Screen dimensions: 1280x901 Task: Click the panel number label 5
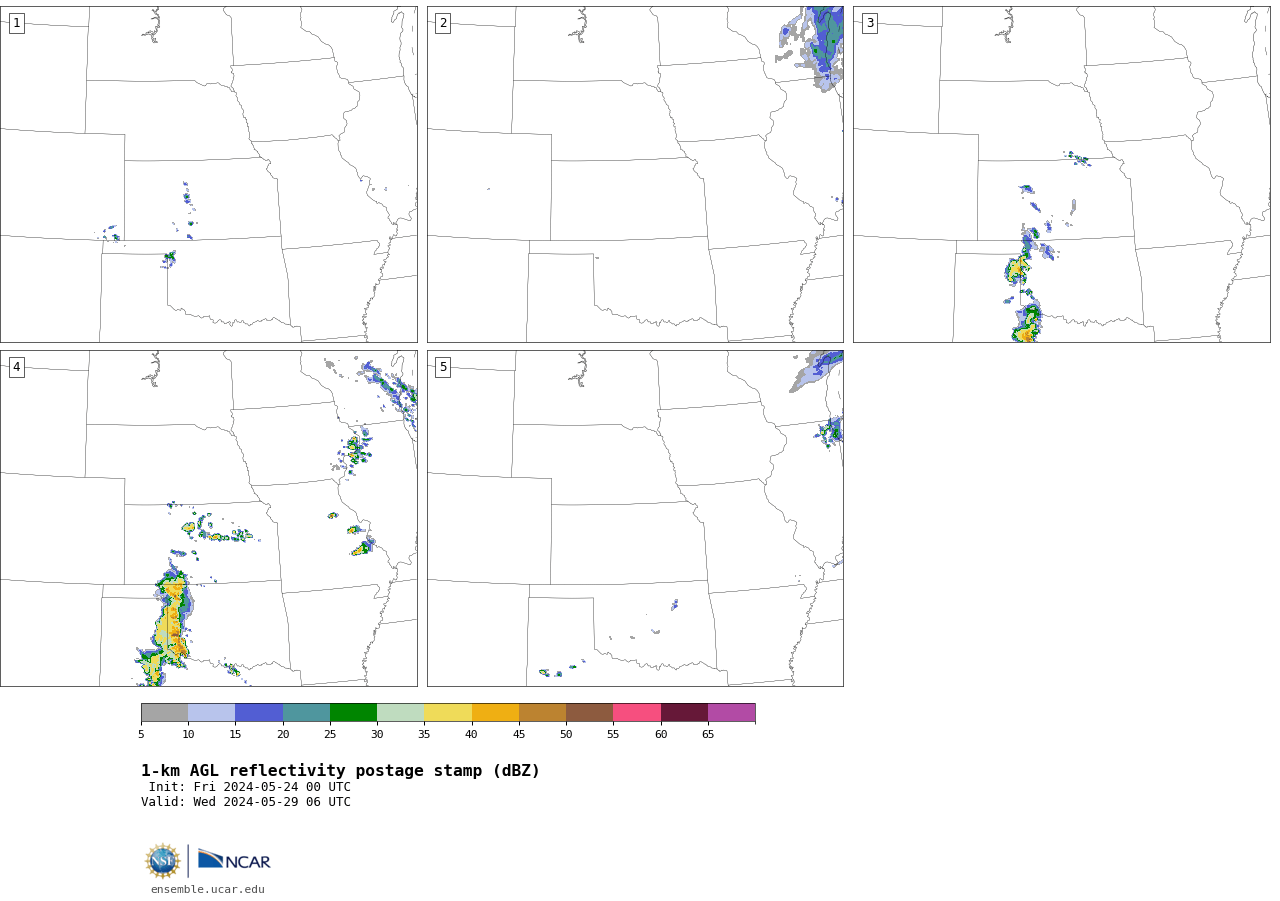pos(443,367)
